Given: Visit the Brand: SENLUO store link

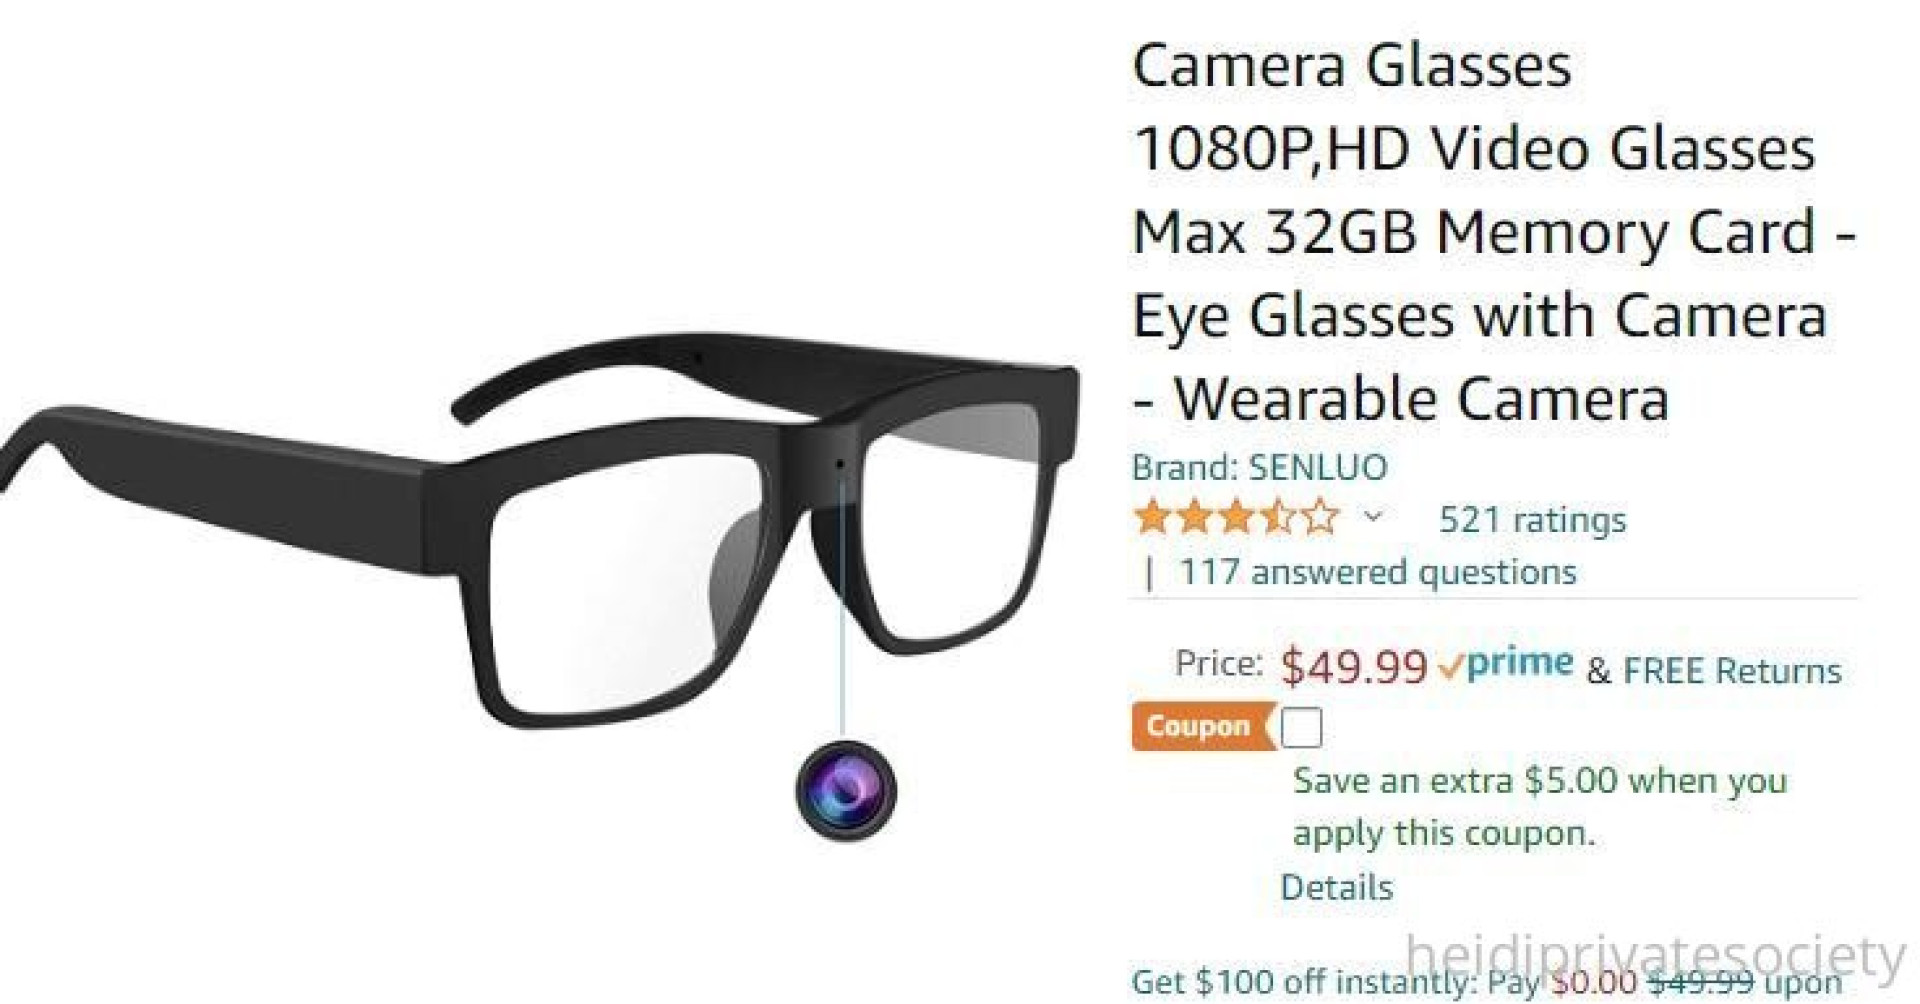Looking at the screenshot, I should pos(1259,467).
